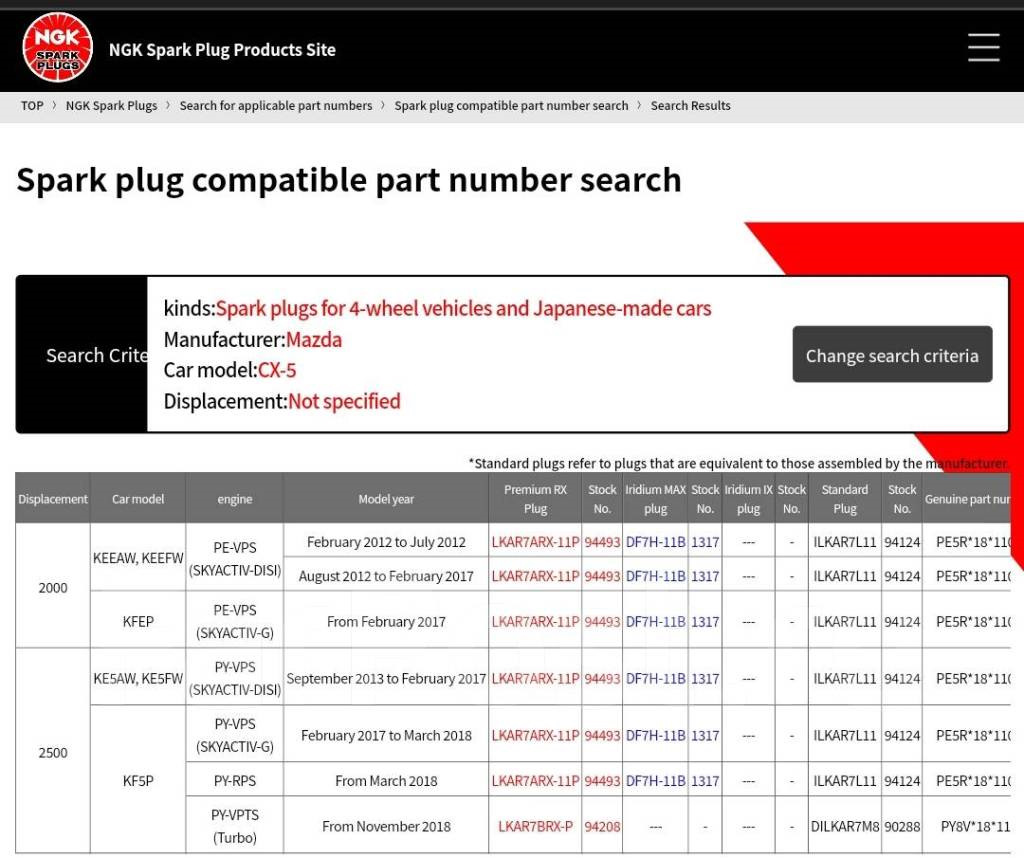Open the hamburger menu
This screenshot has height=858, width=1024.
(984, 48)
